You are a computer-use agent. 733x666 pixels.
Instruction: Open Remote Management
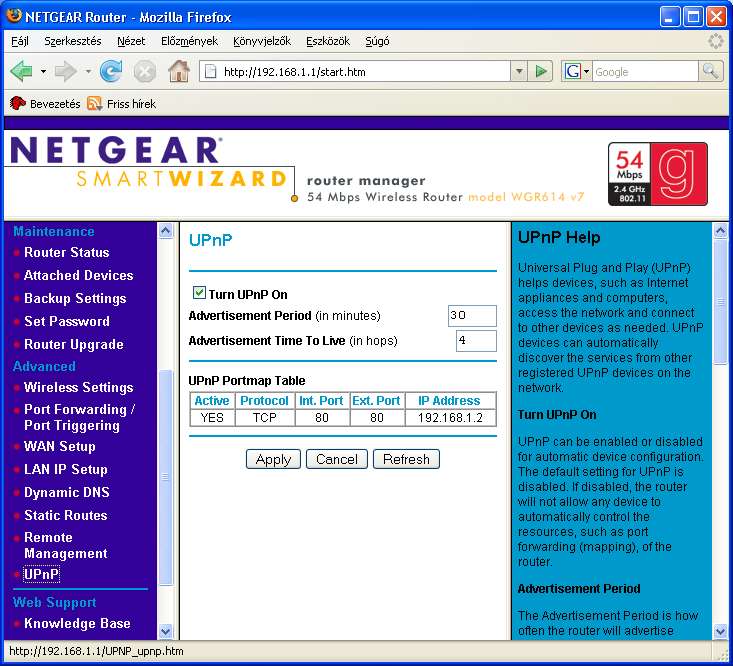(66, 545)
